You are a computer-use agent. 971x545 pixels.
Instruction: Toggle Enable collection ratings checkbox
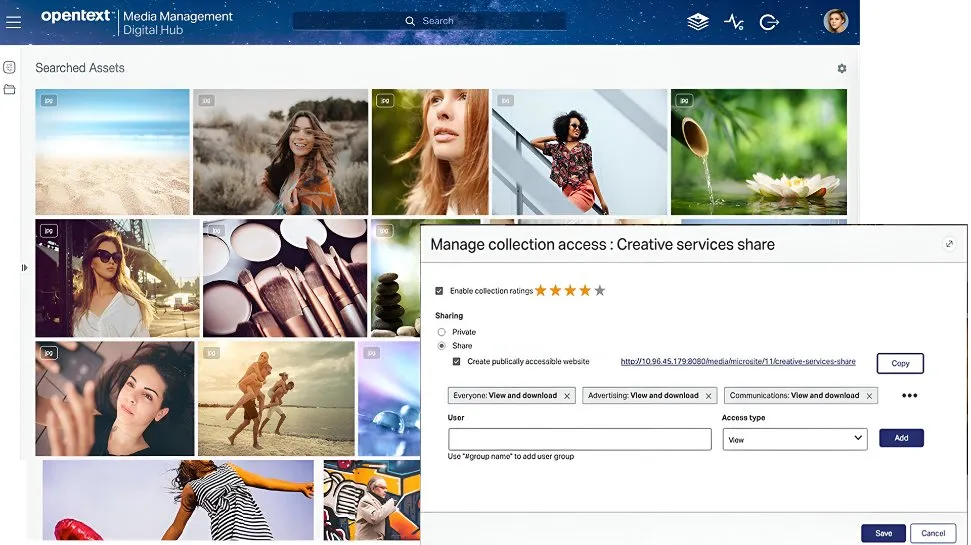[x=440, y=291]
